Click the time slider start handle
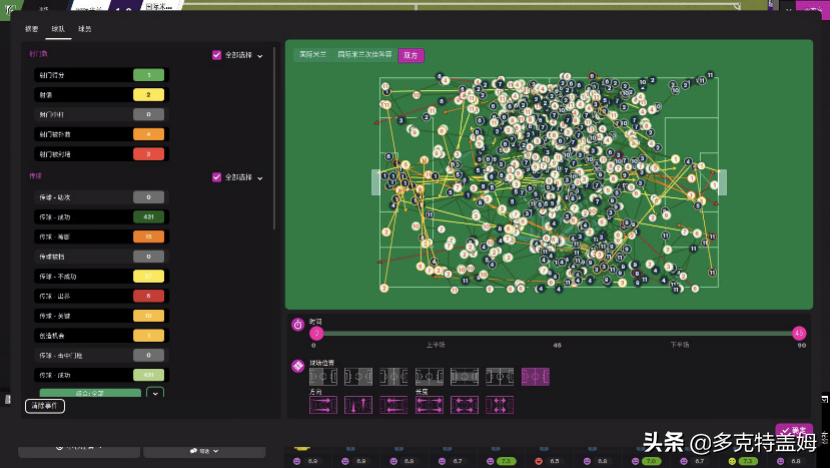832x468 pixels. 316,333
